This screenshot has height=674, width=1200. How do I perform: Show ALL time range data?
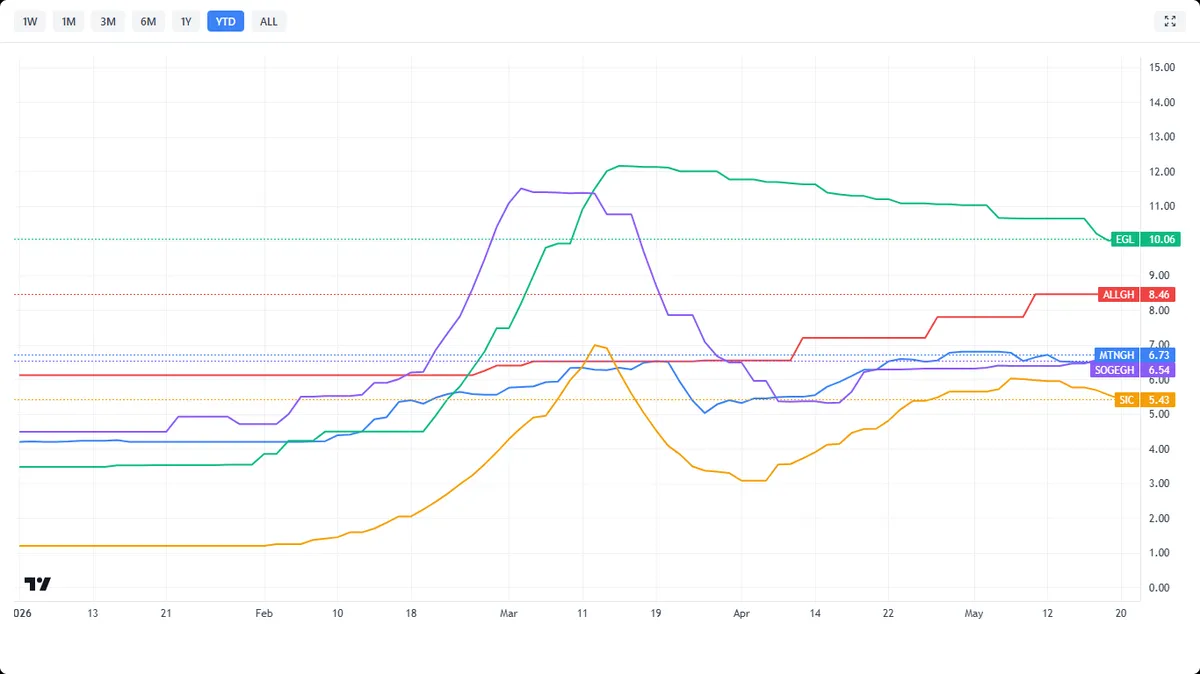coord(269,21)
